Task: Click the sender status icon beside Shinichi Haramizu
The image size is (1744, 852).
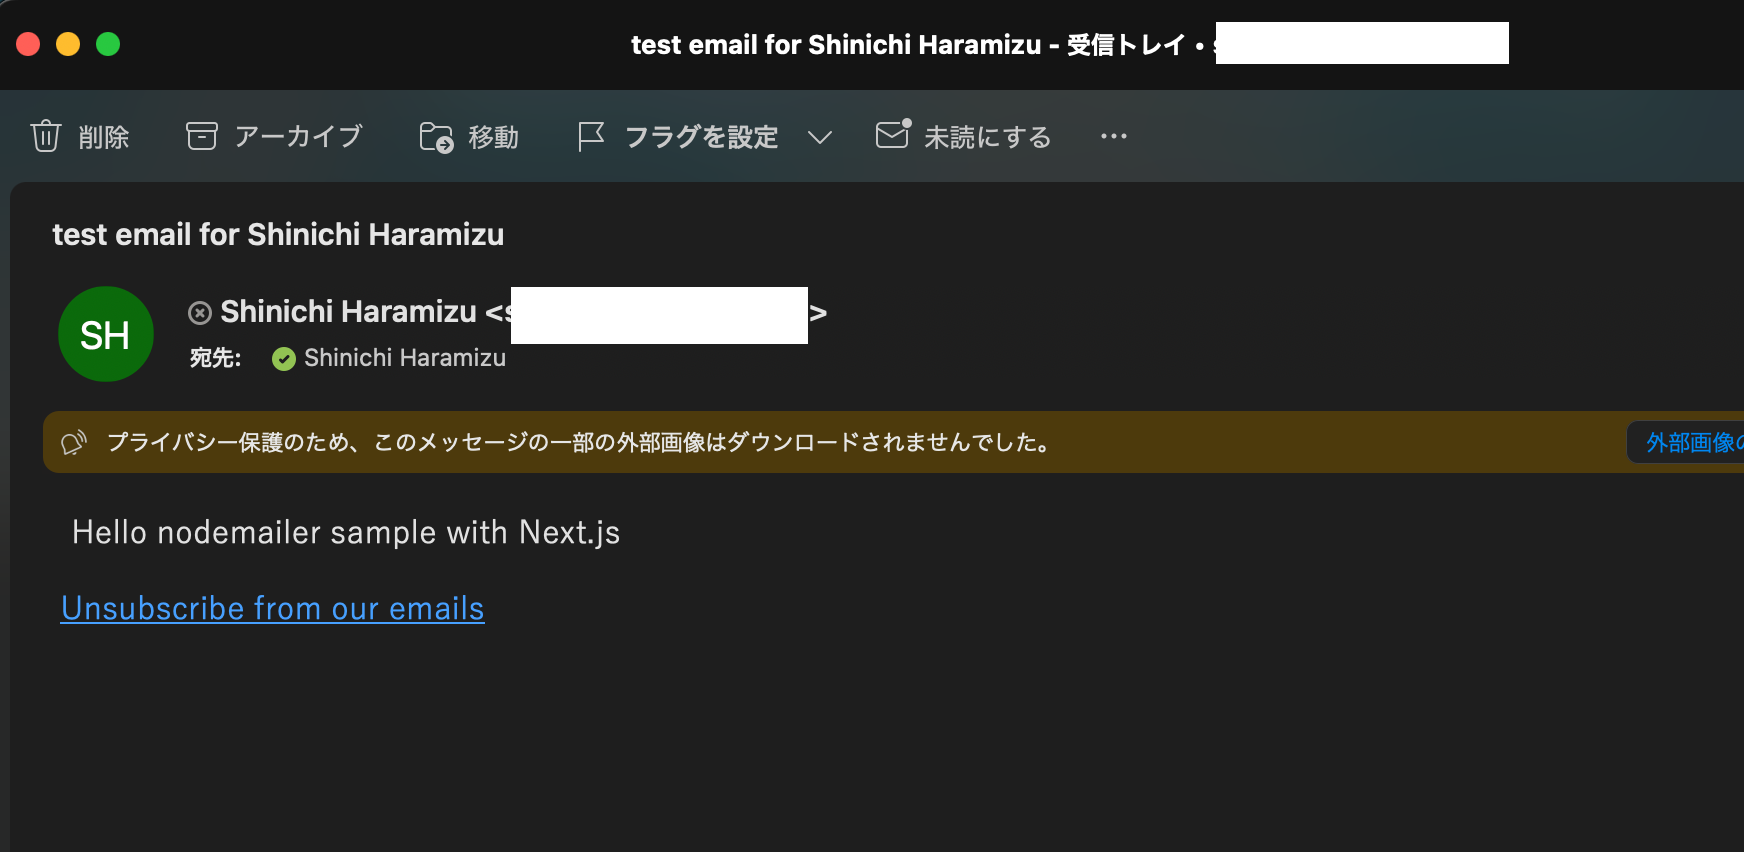Action: 200,313
